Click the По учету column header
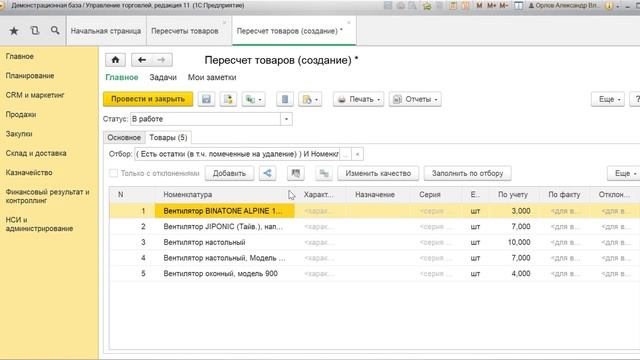Image resolution: width=640 pixels, height=360 pixels. pyautogui.click(x=513, y=195)
